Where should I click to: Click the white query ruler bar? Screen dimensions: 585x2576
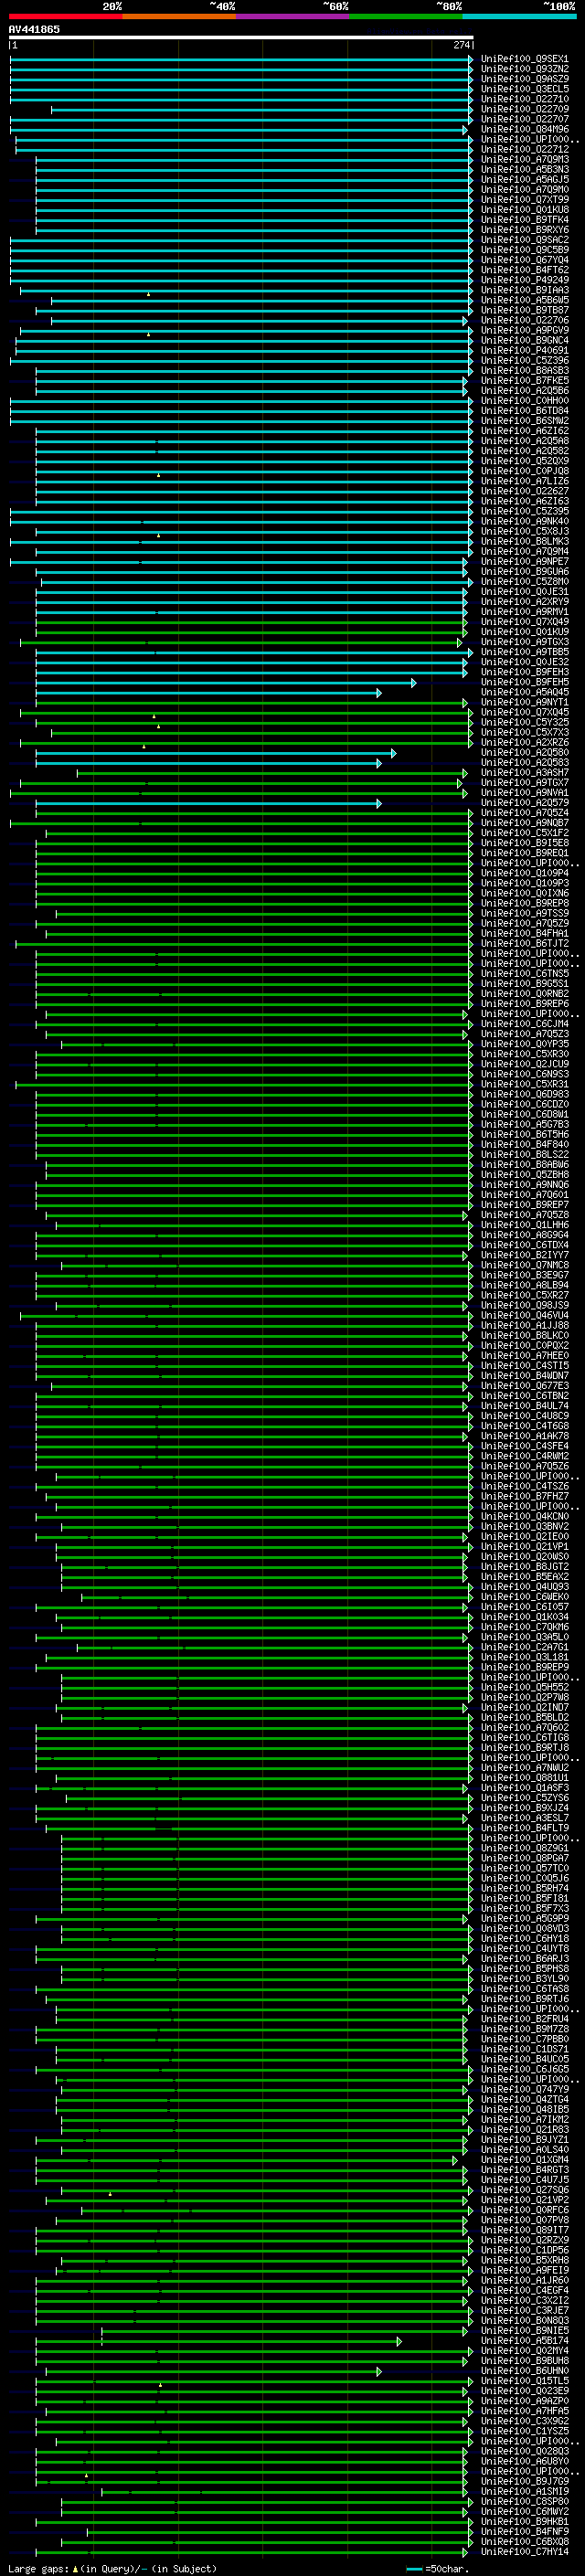(x=241, y=37)
